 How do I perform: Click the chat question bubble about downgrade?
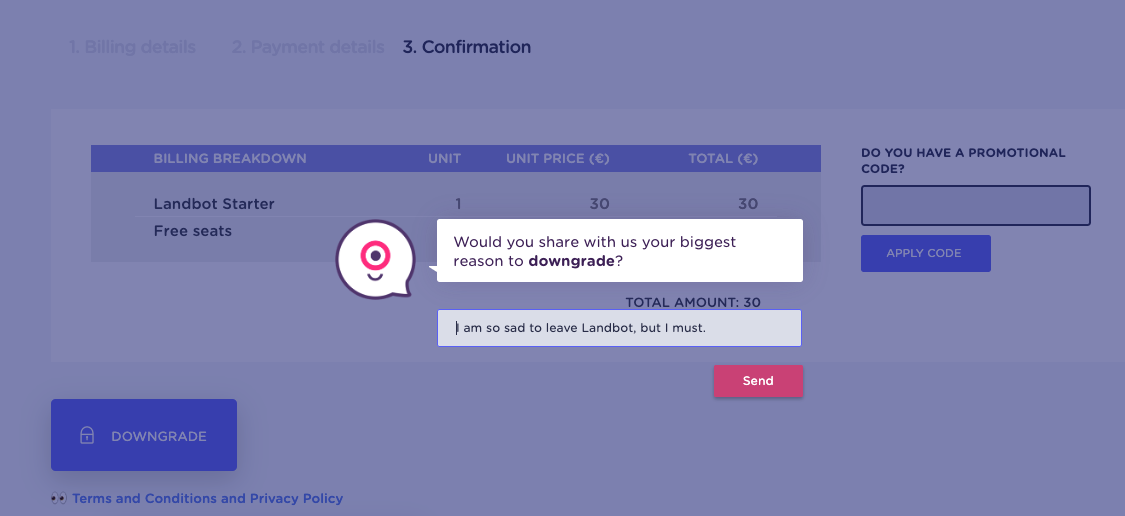[x=620, y=250]
